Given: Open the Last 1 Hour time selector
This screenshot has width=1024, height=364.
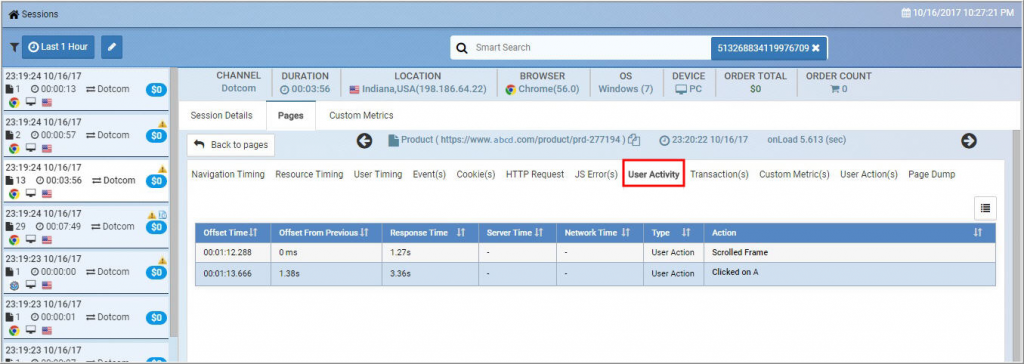Looking at the screenshot, I should point(58,47).
